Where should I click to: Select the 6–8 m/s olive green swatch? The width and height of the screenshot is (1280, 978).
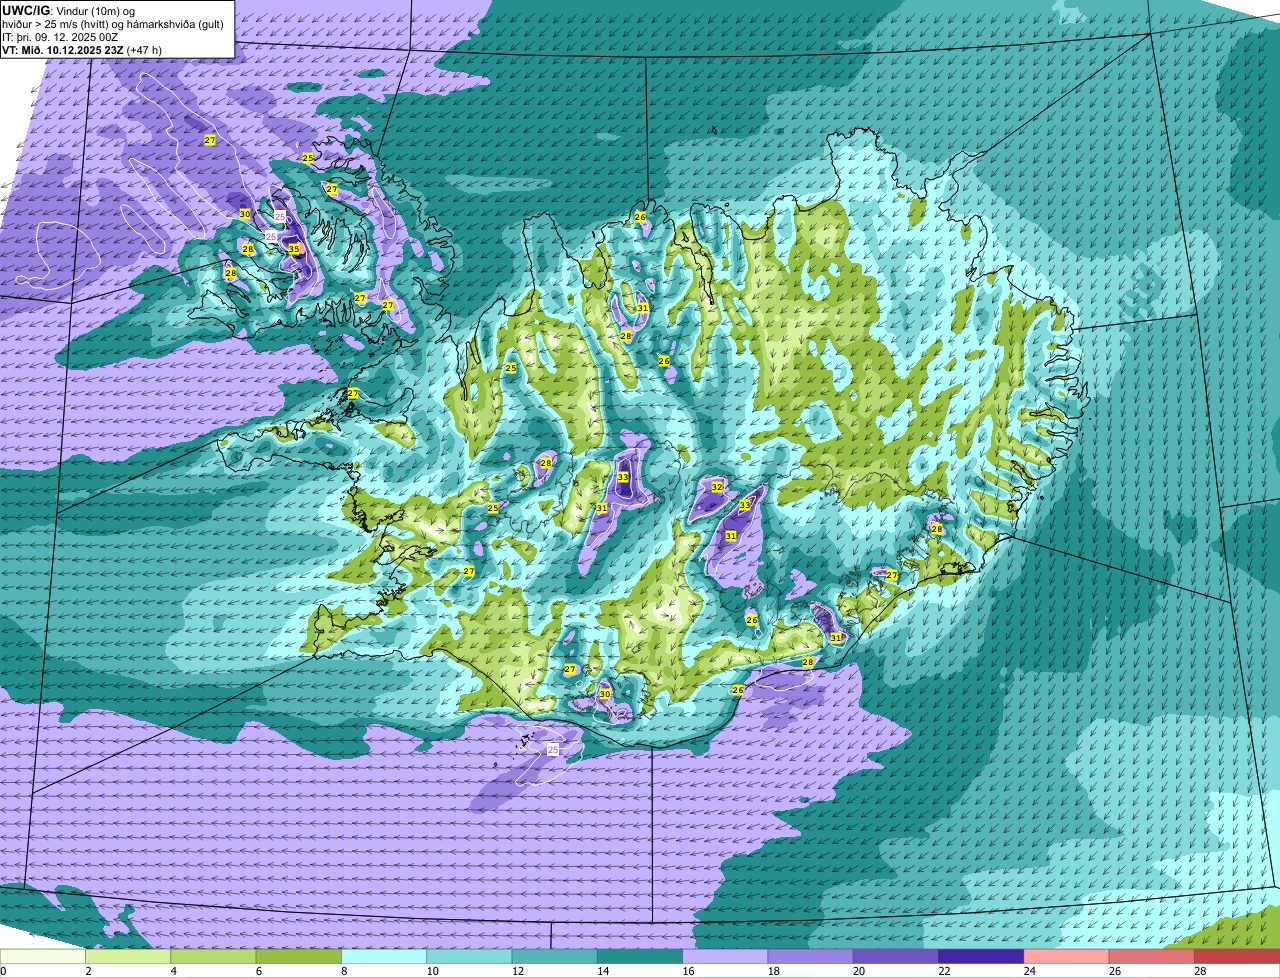[x=298, y=956]
